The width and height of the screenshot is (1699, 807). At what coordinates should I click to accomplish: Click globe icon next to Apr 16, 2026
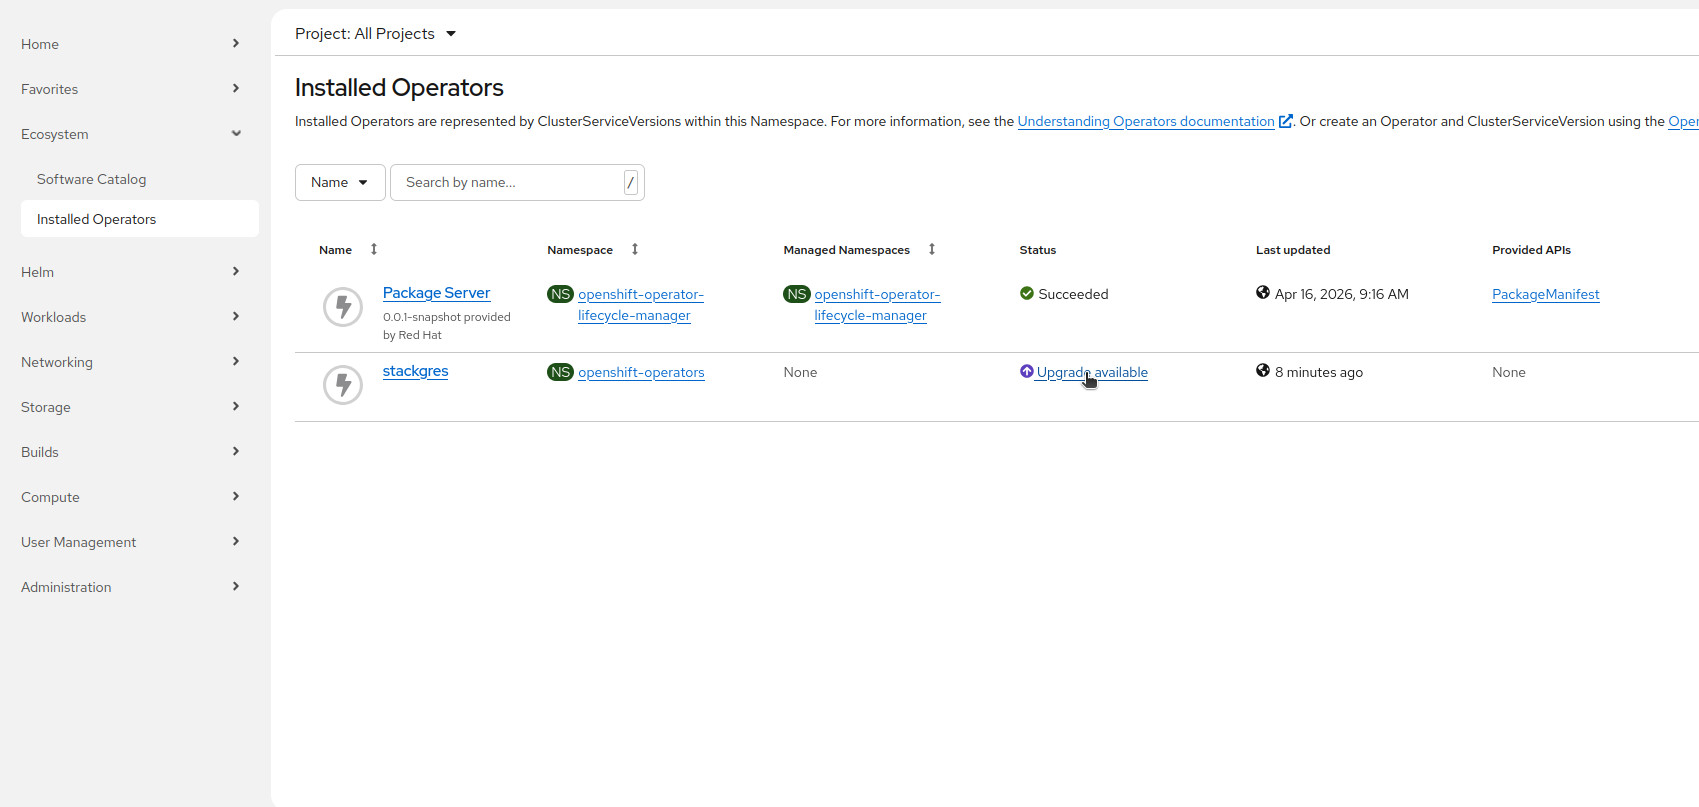pos(1263,293)
